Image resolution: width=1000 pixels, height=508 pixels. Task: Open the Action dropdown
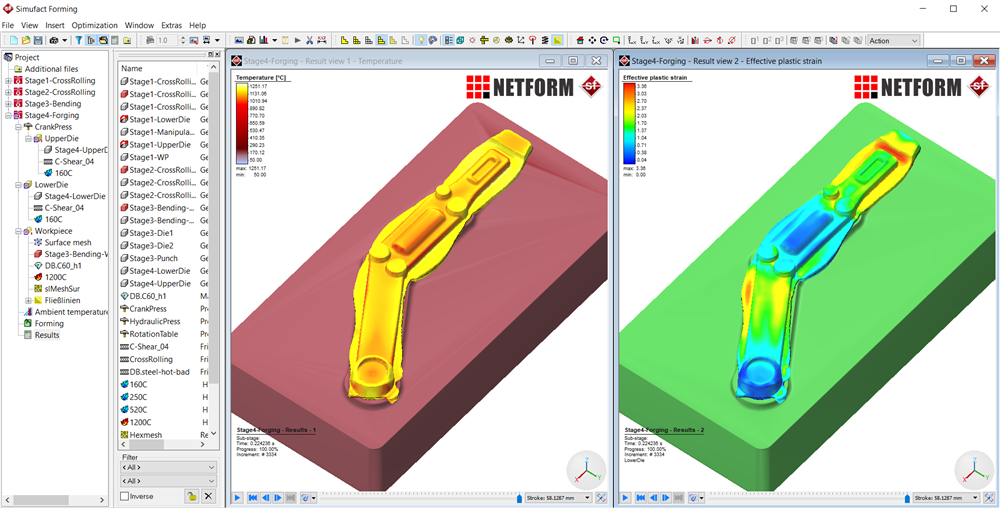(893, 41)
